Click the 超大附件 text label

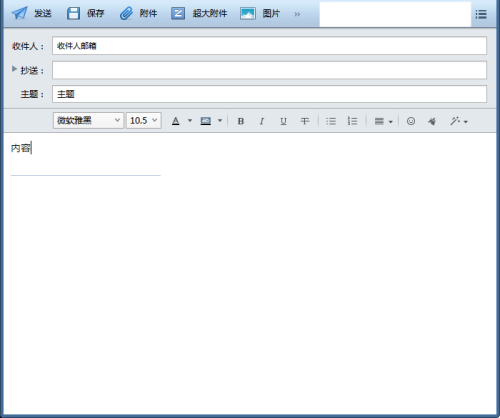[x=210, y=13]
